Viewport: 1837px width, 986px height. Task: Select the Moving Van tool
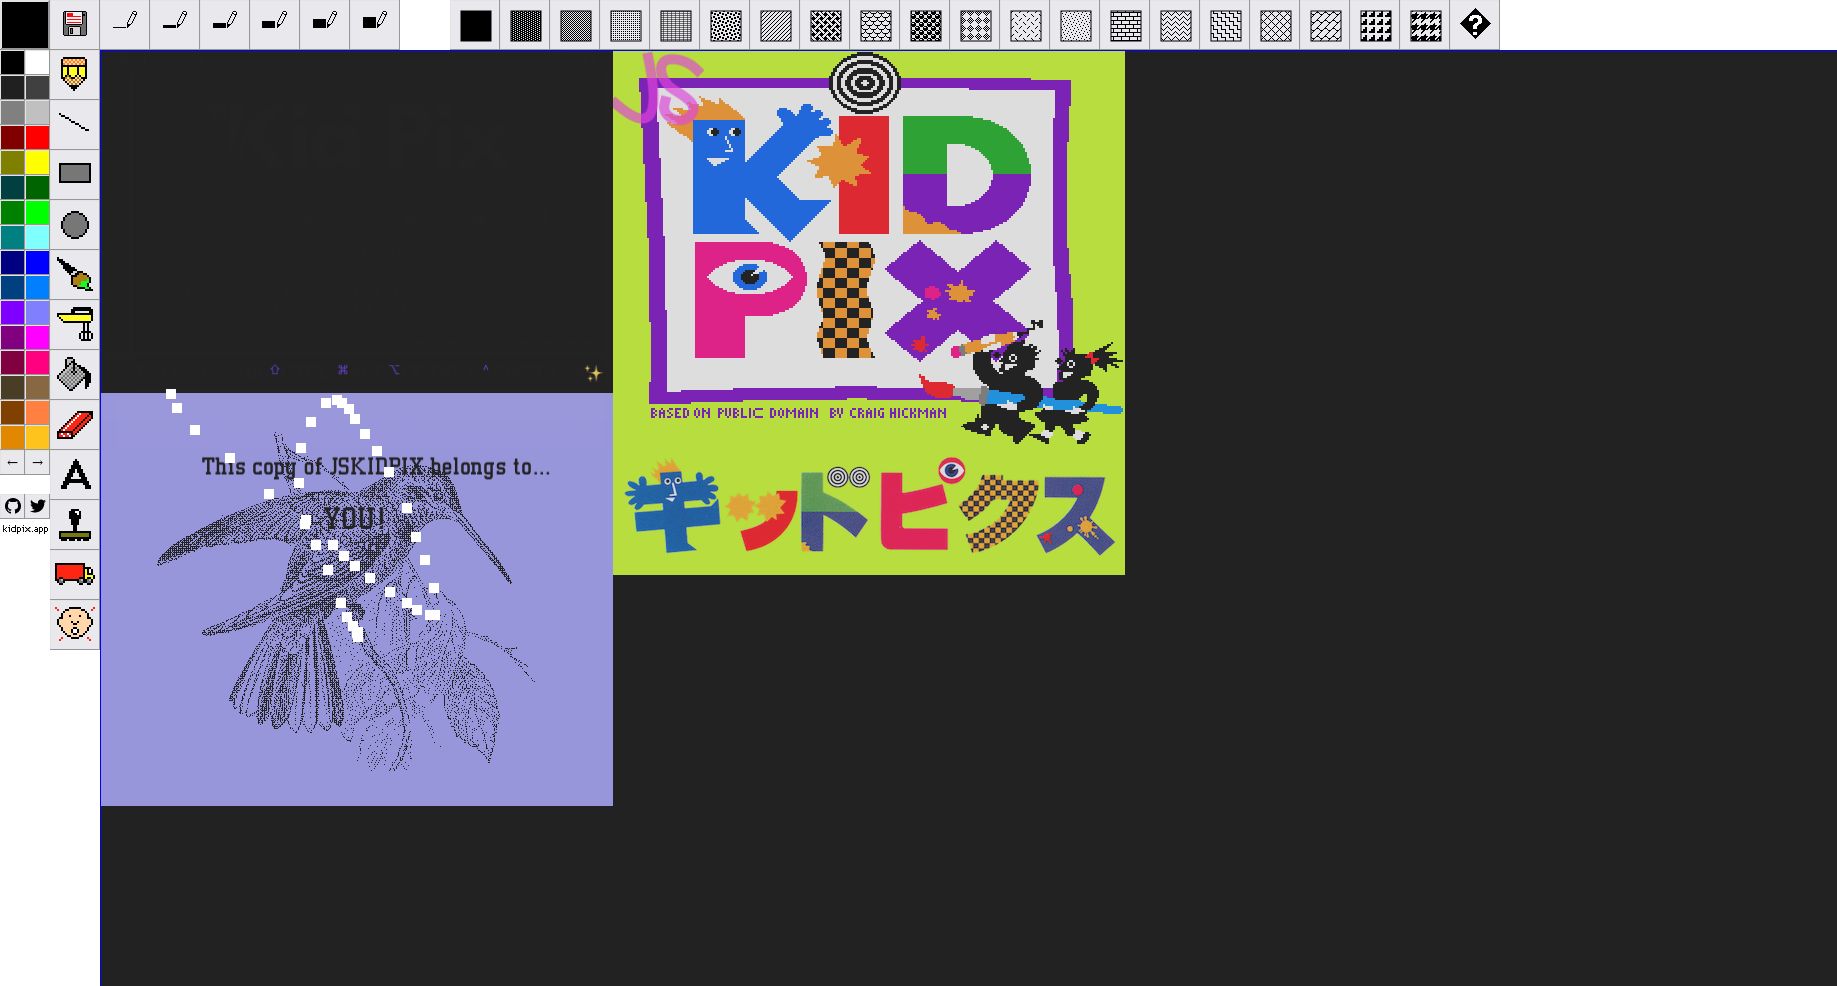pos(75,574)
